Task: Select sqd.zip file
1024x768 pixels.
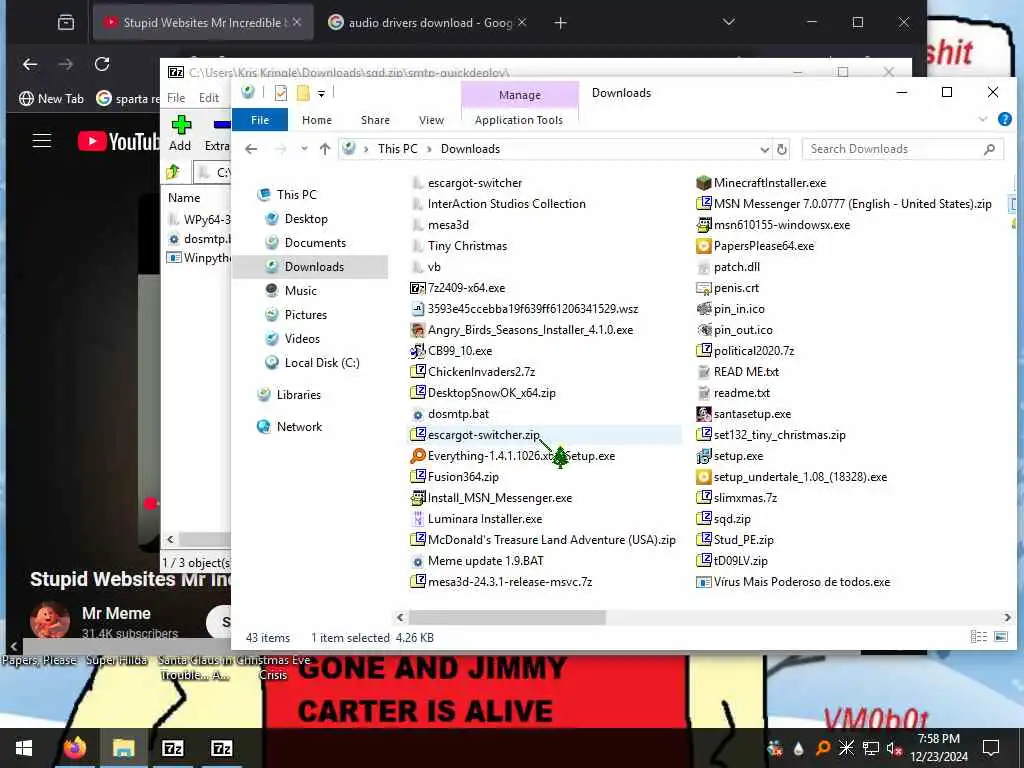Action: [x=724, y=519]
